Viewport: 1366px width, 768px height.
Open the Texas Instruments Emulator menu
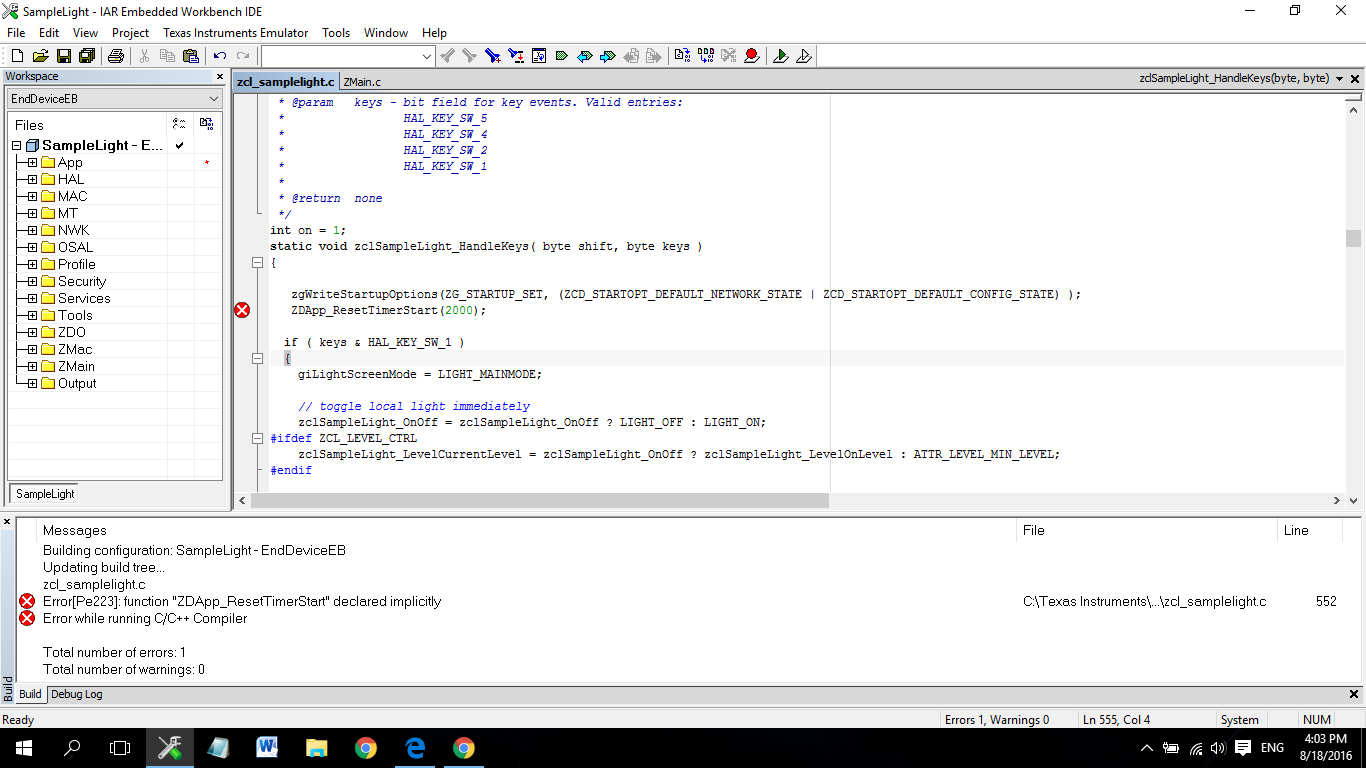(x=236, y=33)
